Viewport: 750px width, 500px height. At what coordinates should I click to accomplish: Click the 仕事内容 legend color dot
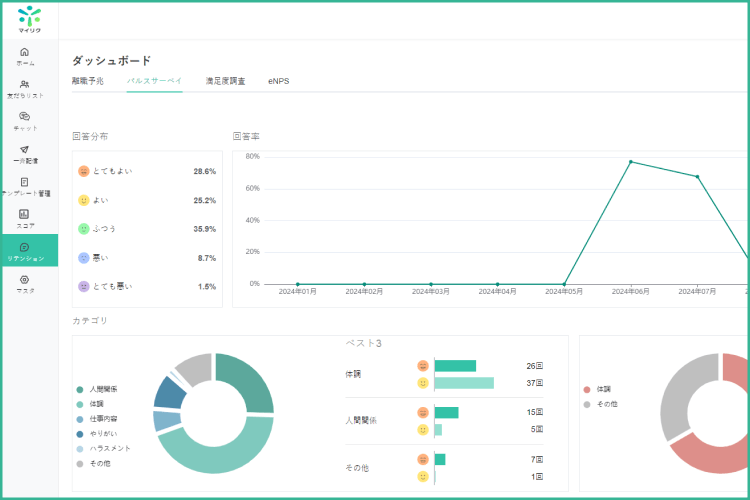click(x=80, y=419)
